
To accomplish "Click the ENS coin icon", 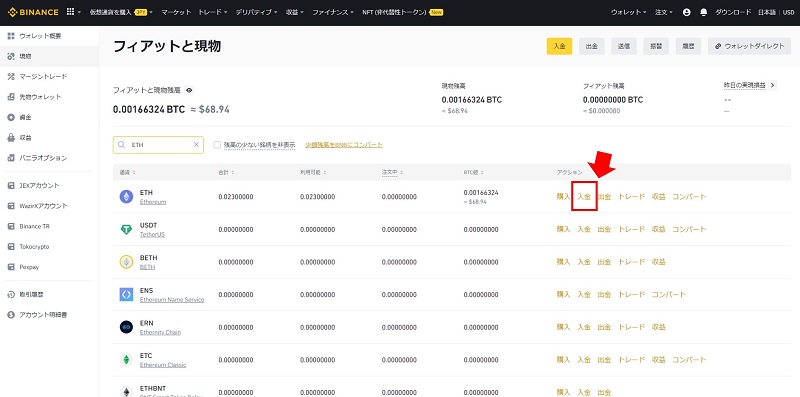I will click(126, 294).
